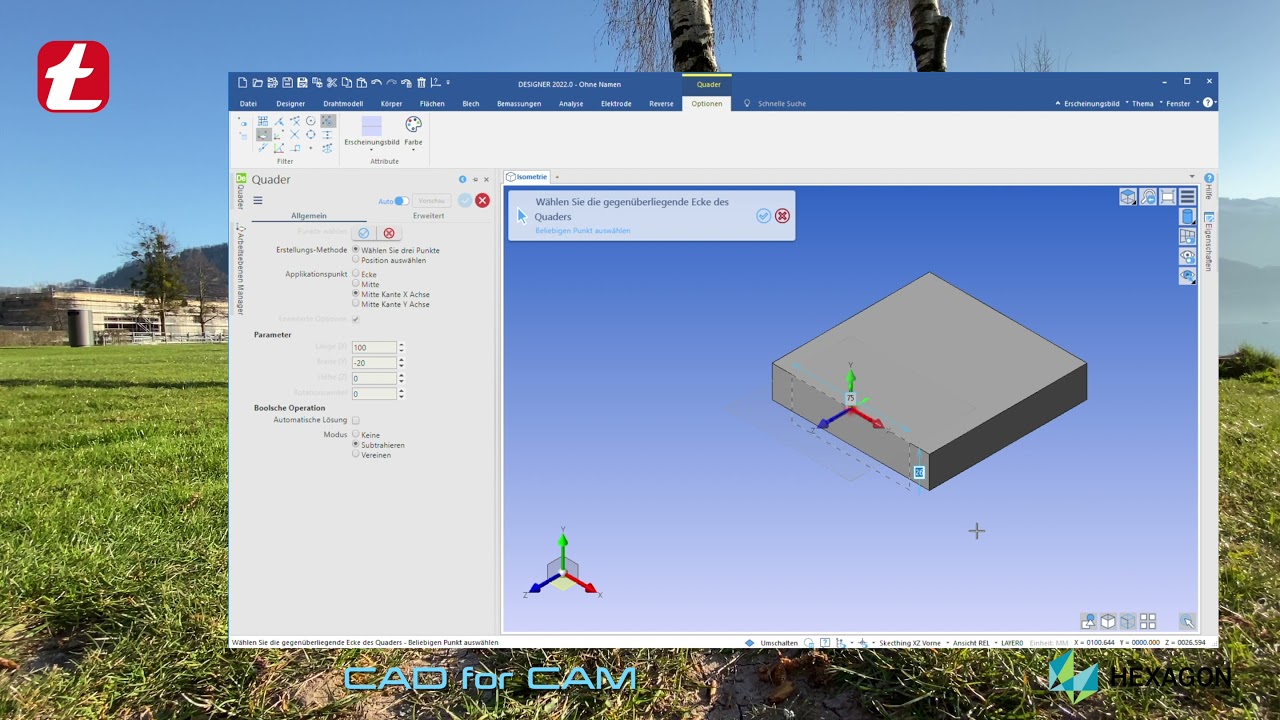Click the Breite (Y) input field
The height and width of the screenshot is (720, 1280).
tap(374, 363)
